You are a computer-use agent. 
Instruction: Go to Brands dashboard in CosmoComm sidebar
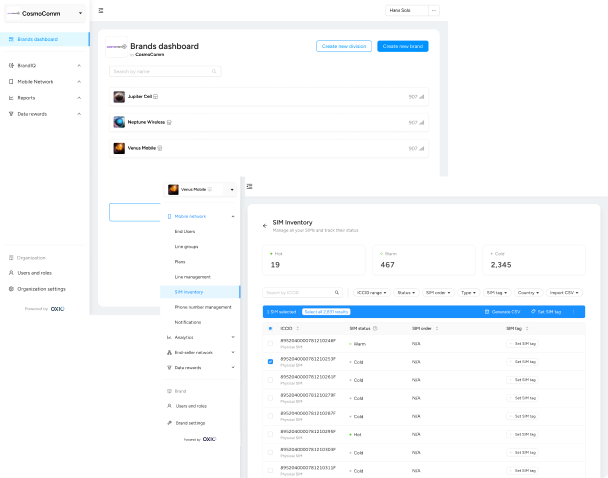click(x=45, y=39)
